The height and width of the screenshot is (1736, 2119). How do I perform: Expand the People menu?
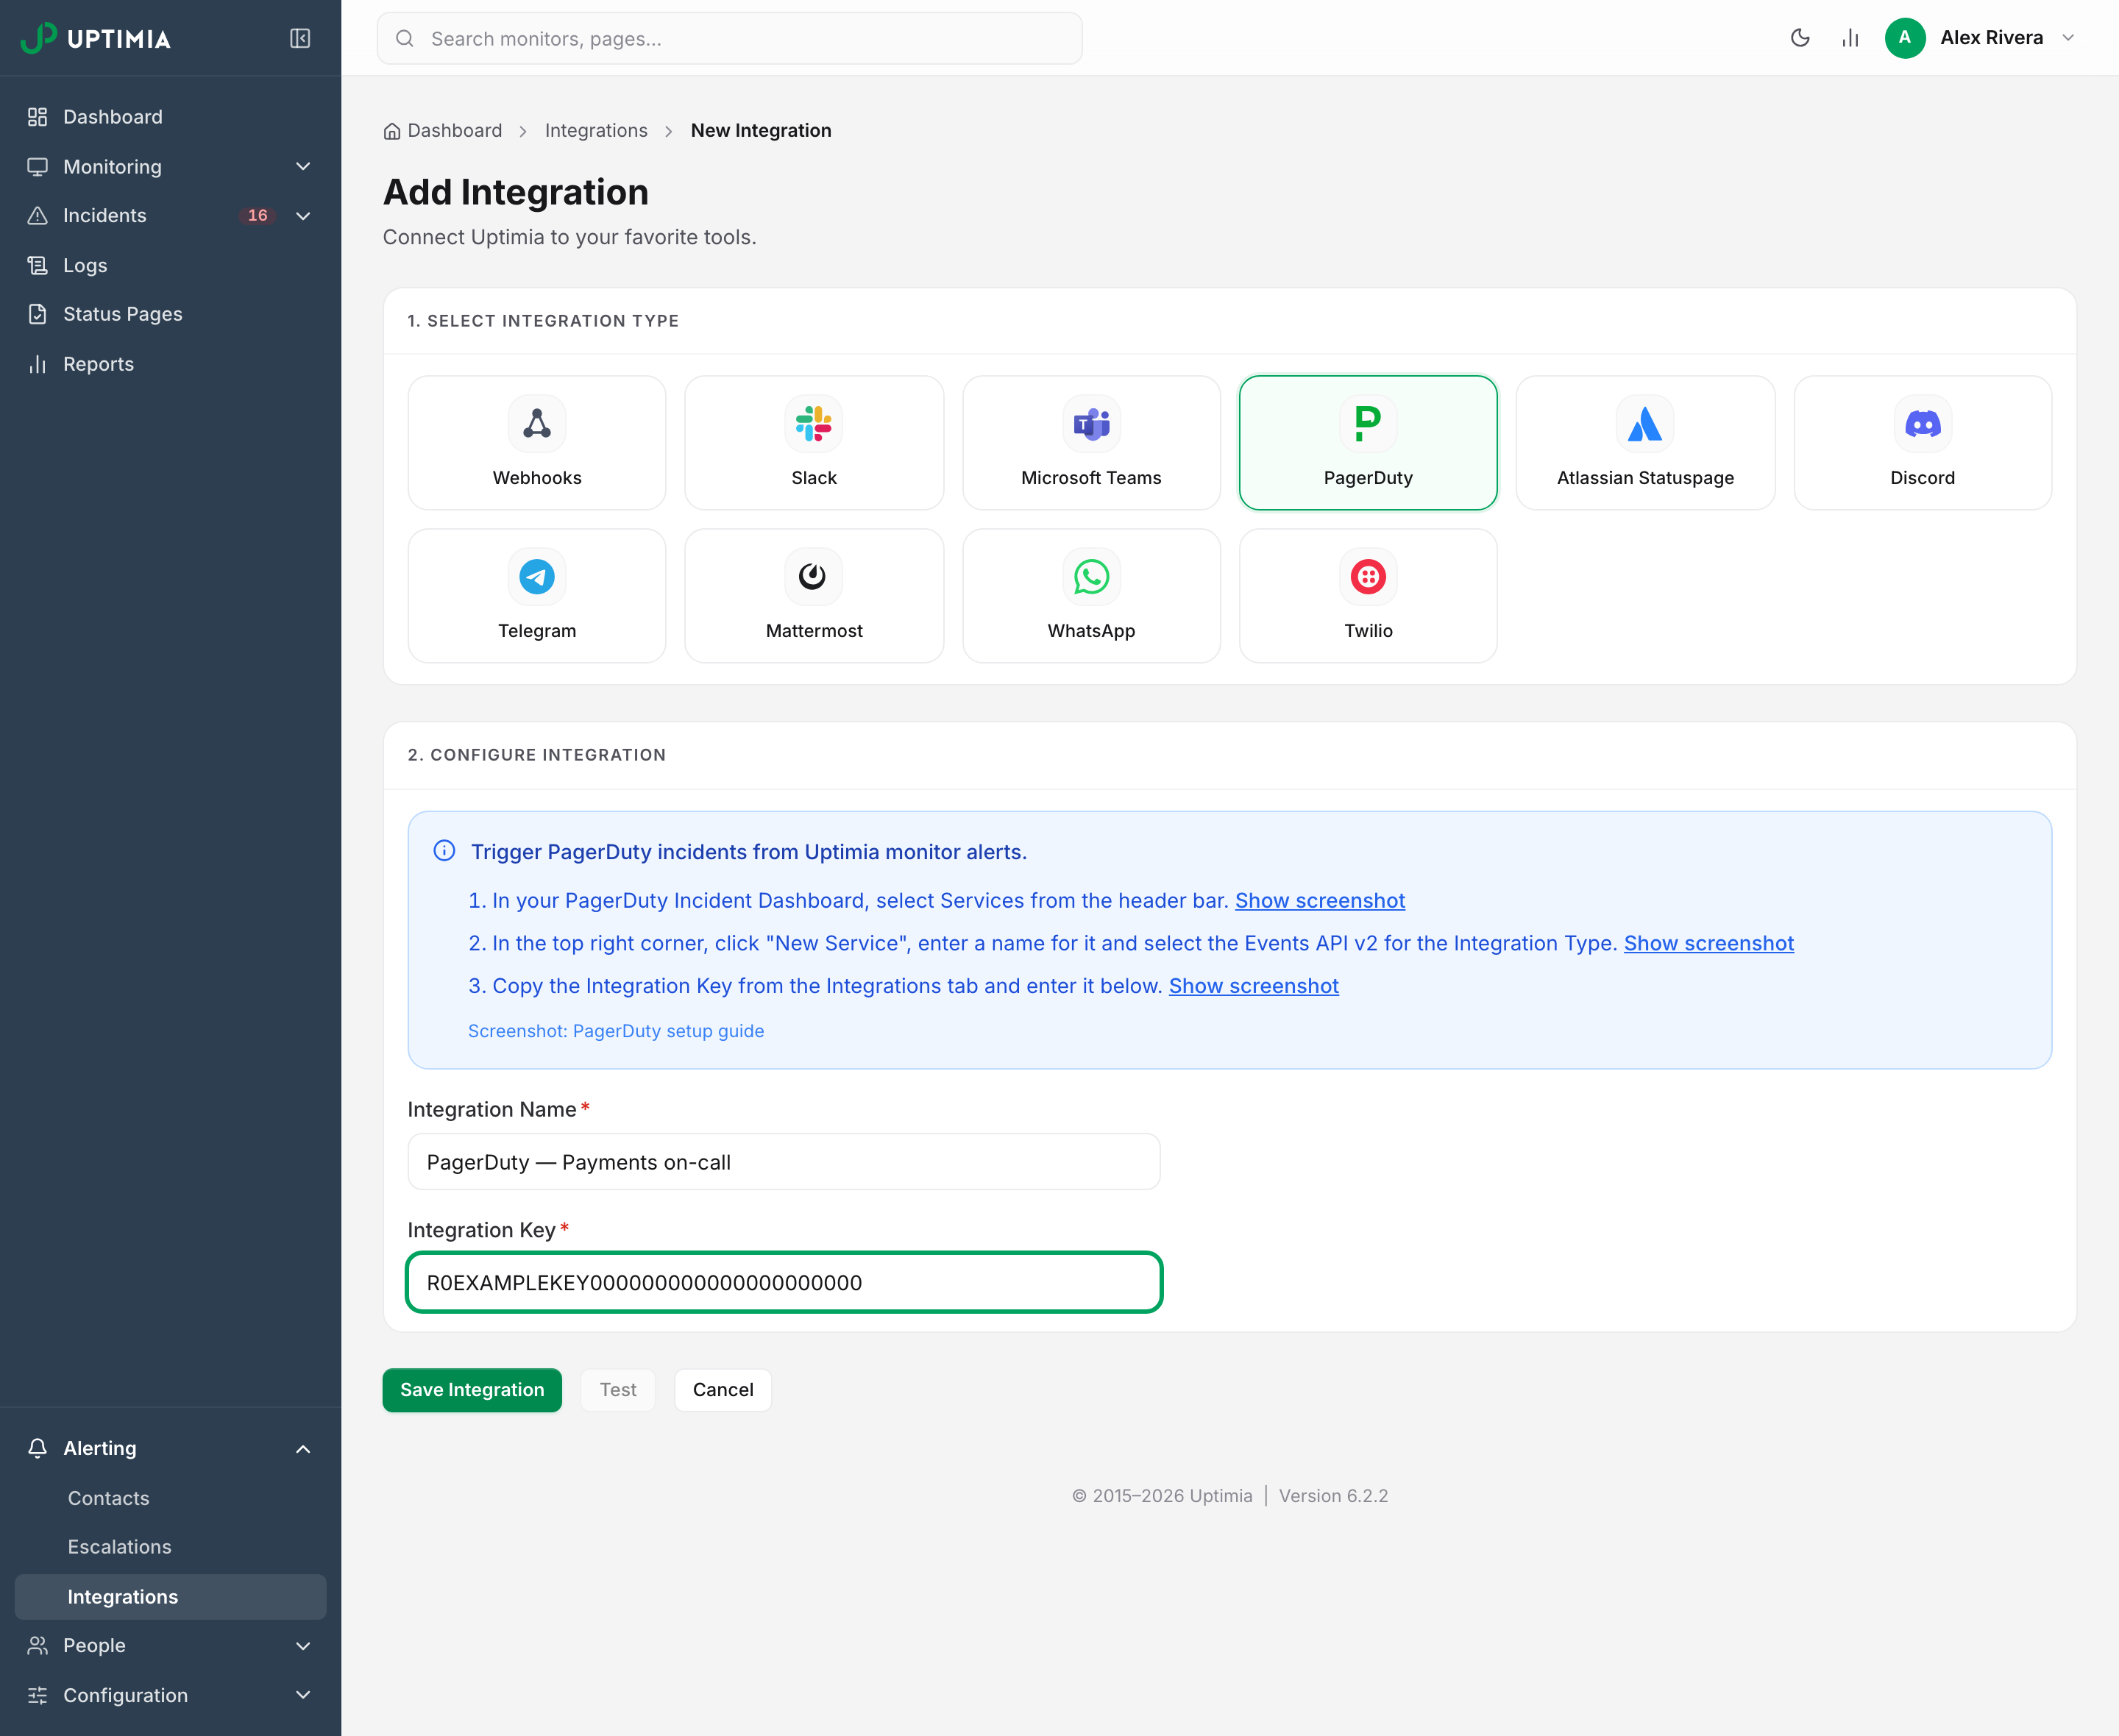tap(170, 1645)
